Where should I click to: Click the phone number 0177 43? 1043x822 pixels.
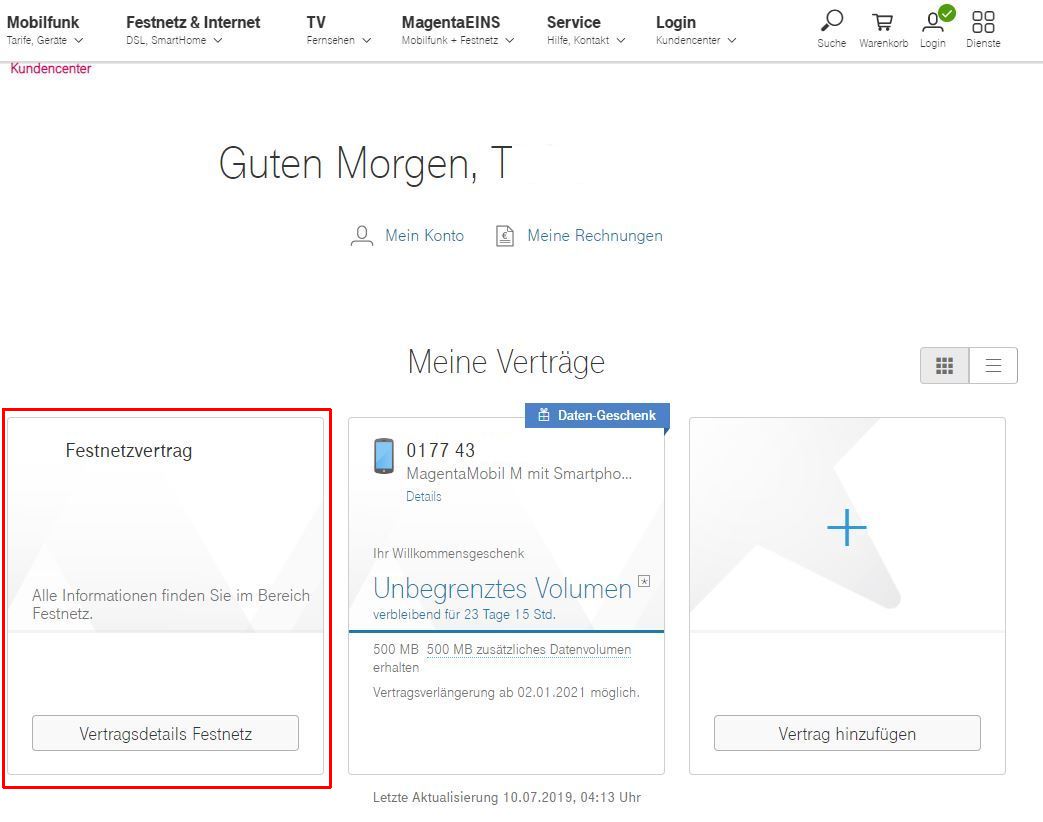pyautogui.click(x=440, y=450)
